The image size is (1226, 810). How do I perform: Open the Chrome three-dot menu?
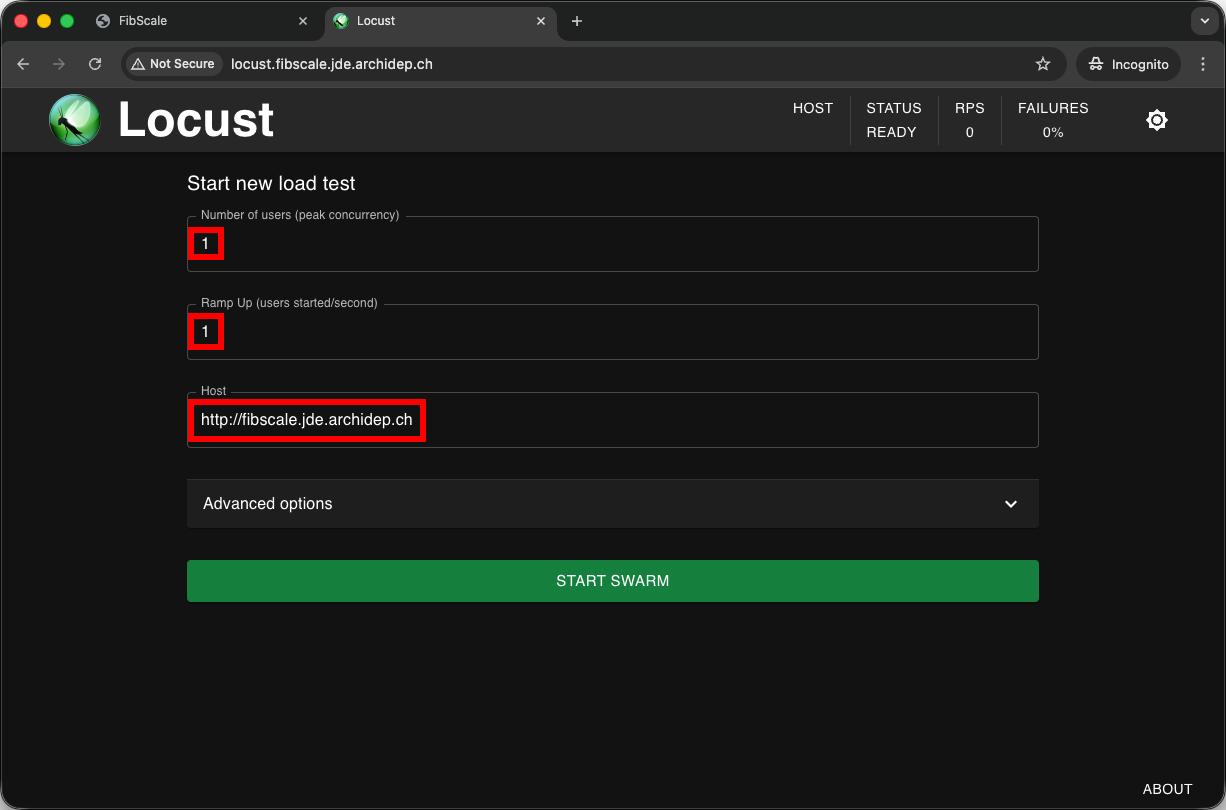[1203, 64]
